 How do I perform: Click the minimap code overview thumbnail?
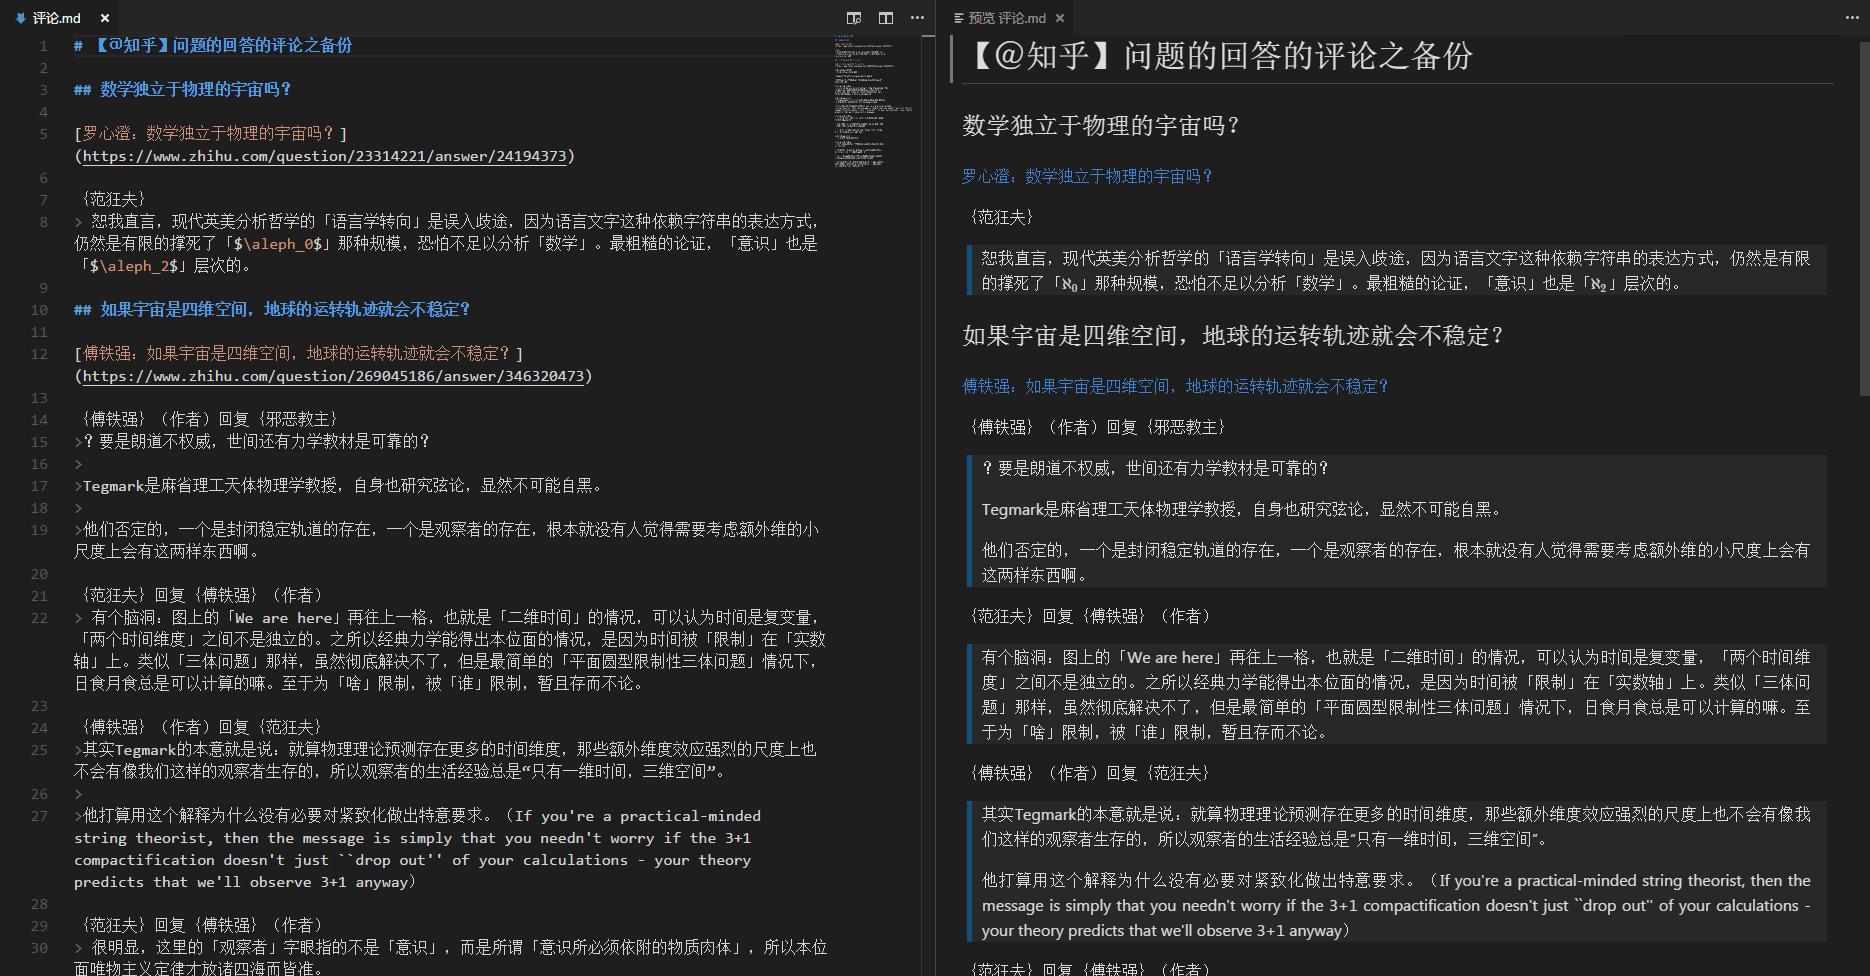873,100
